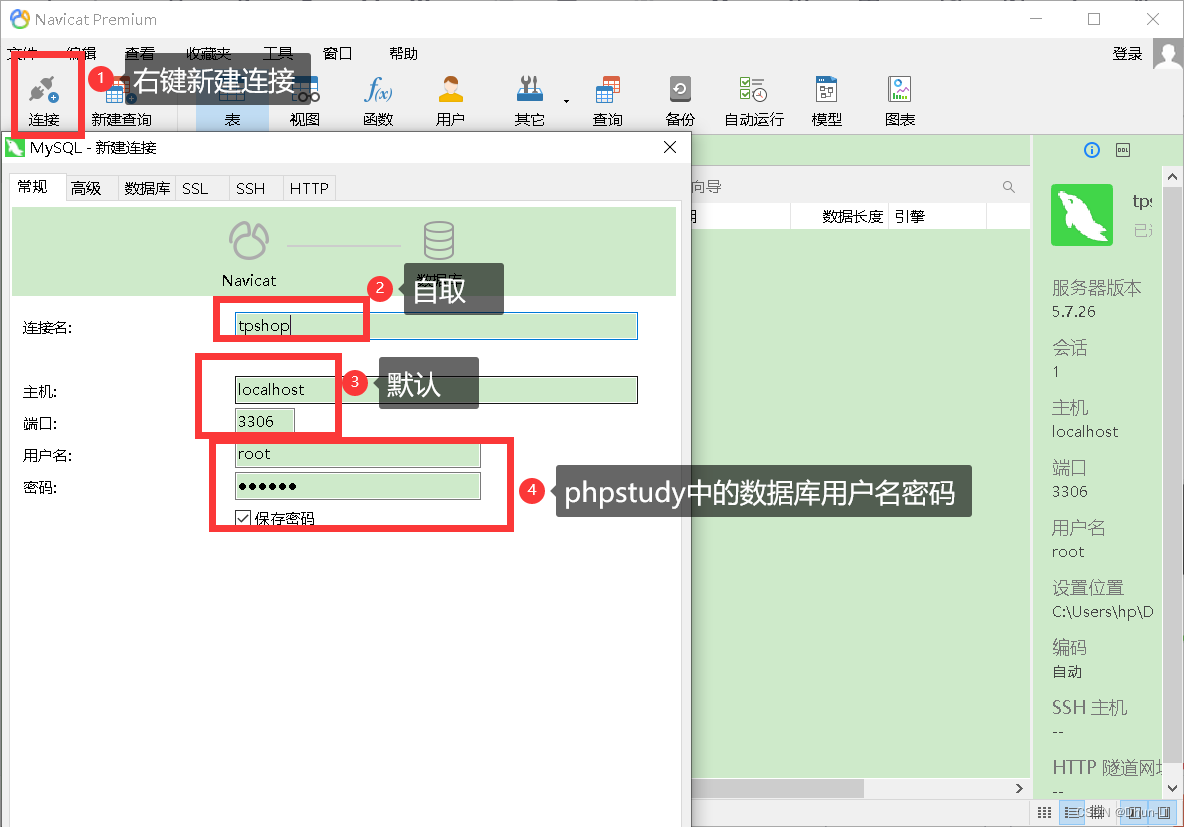Select the list view icon in status bar
1184x827 pixels.
coord(1071,813)
